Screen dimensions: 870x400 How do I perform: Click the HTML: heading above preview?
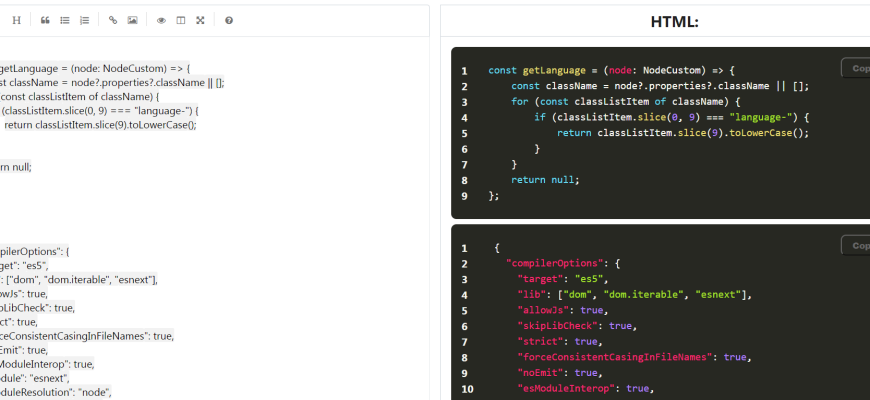pyautogui.click(x=674, y=21)
